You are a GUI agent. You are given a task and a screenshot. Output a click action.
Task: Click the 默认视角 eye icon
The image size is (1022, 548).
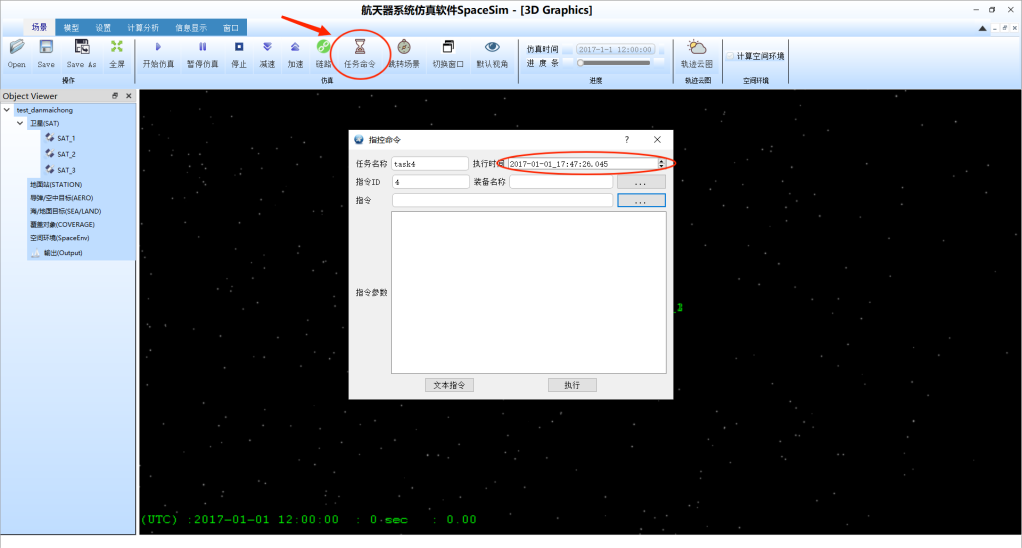tap(492, 47)
